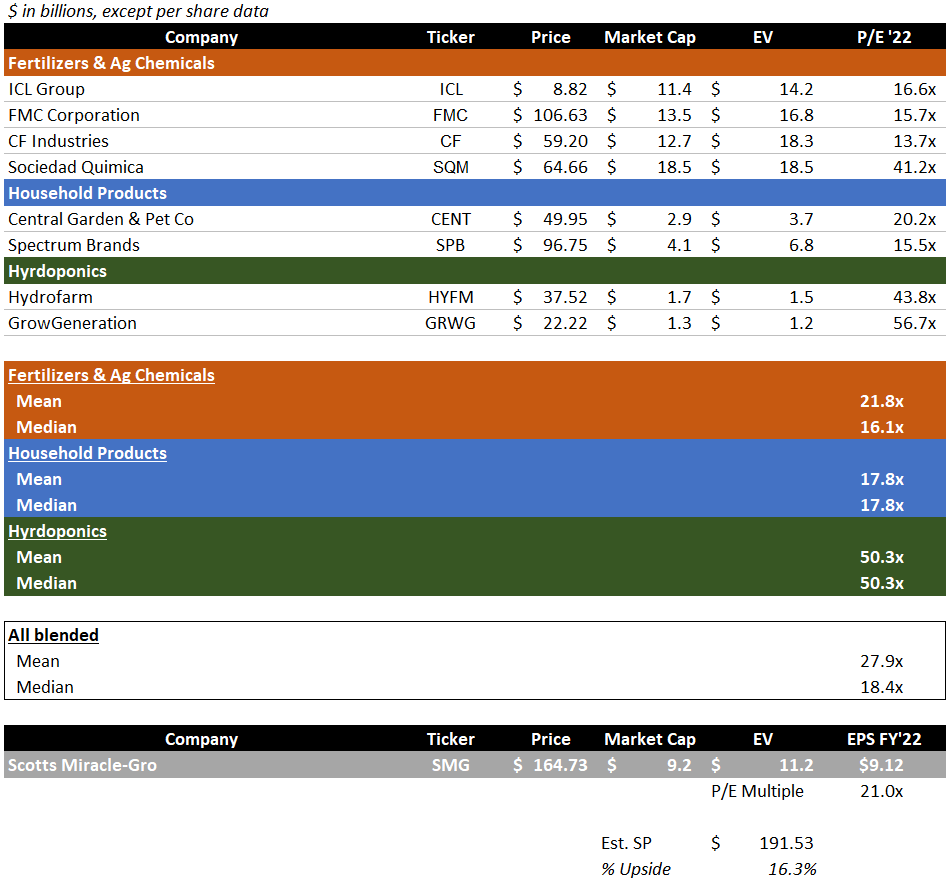The width and height of the screenshot is (948, 883).
Task: Click the underlined Household Products summary heading
Action: tap(88, 453)
